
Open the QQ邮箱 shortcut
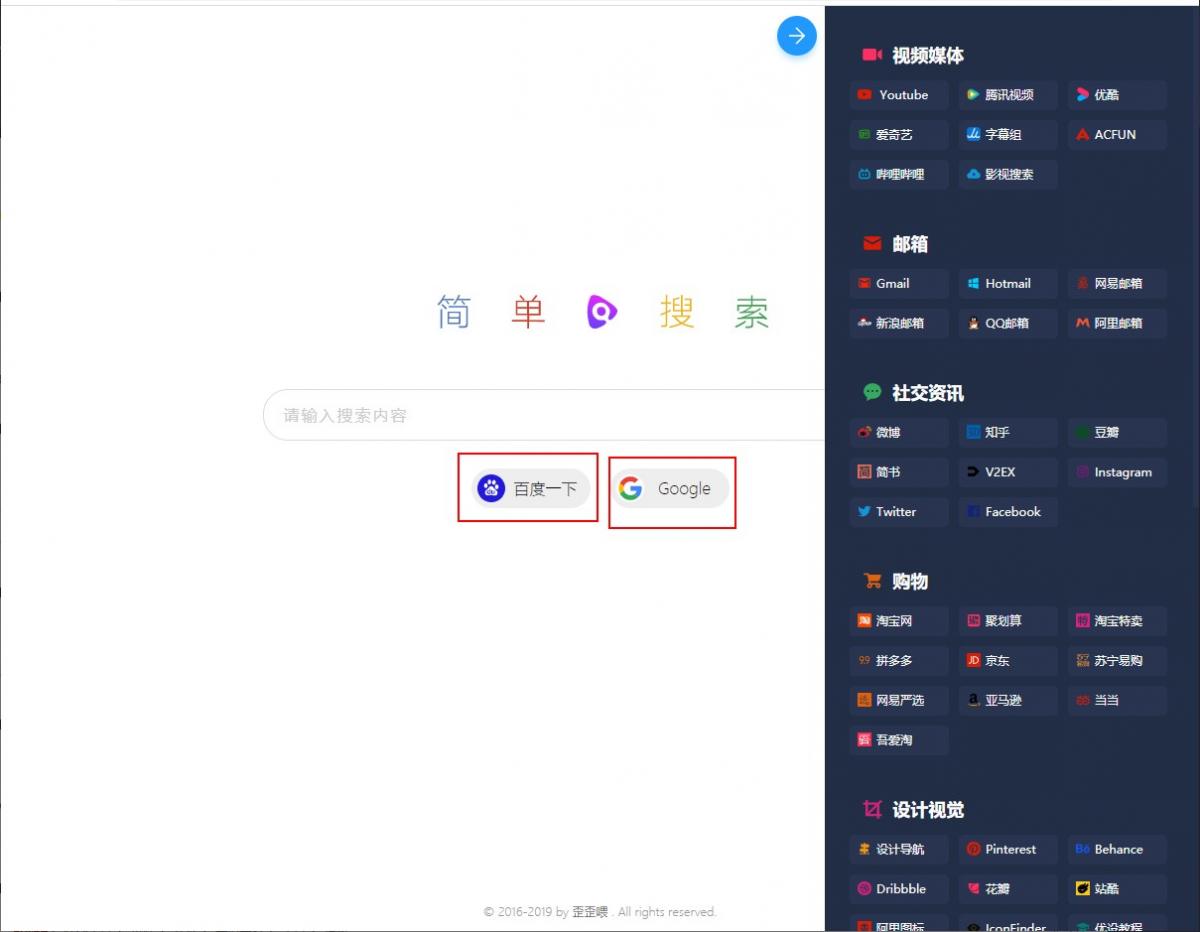tap(1008, 323)
